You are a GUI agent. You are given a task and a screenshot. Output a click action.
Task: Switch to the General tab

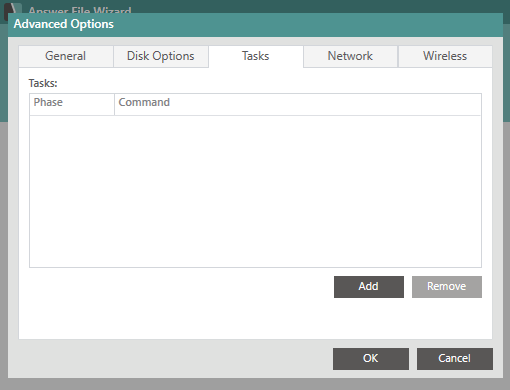pyautogui.click(x=66, y=56)
